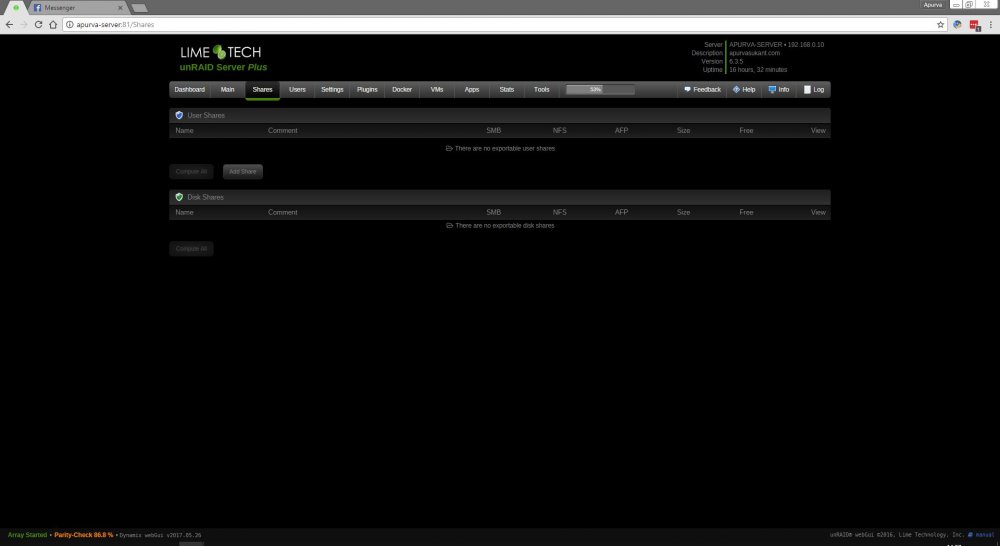Click the User Shares shield icon
This screenshot has width=1000, height=546.
click(x=179, y=115)
